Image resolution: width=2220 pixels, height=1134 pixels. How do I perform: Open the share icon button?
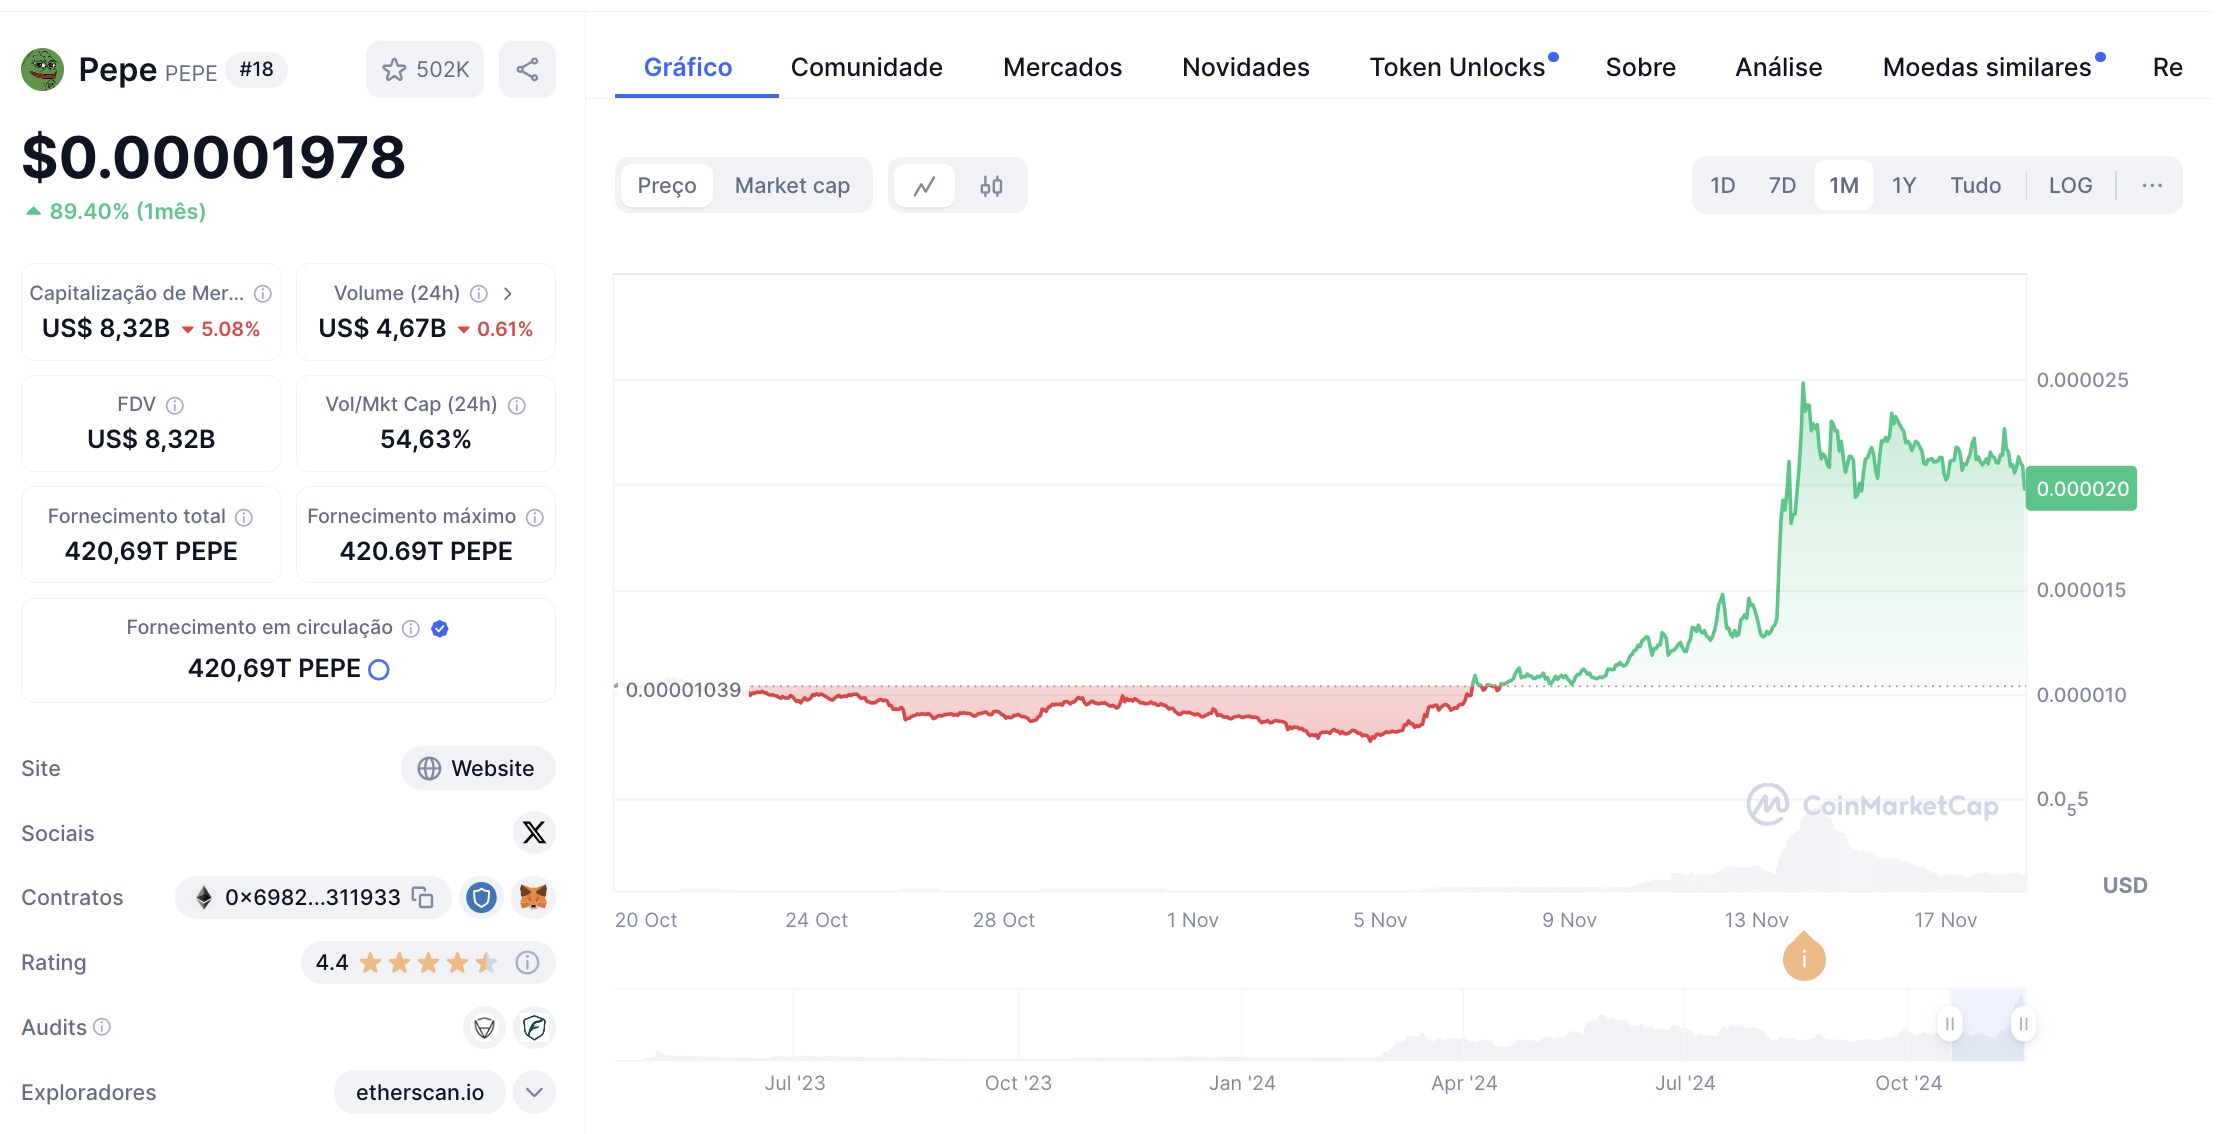coord(527,69)
